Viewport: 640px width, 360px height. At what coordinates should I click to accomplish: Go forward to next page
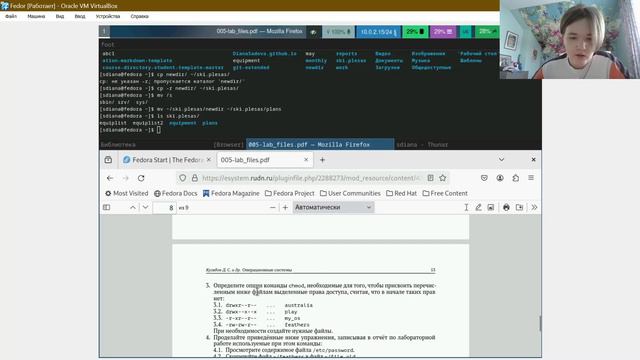[x=125, y=178]
